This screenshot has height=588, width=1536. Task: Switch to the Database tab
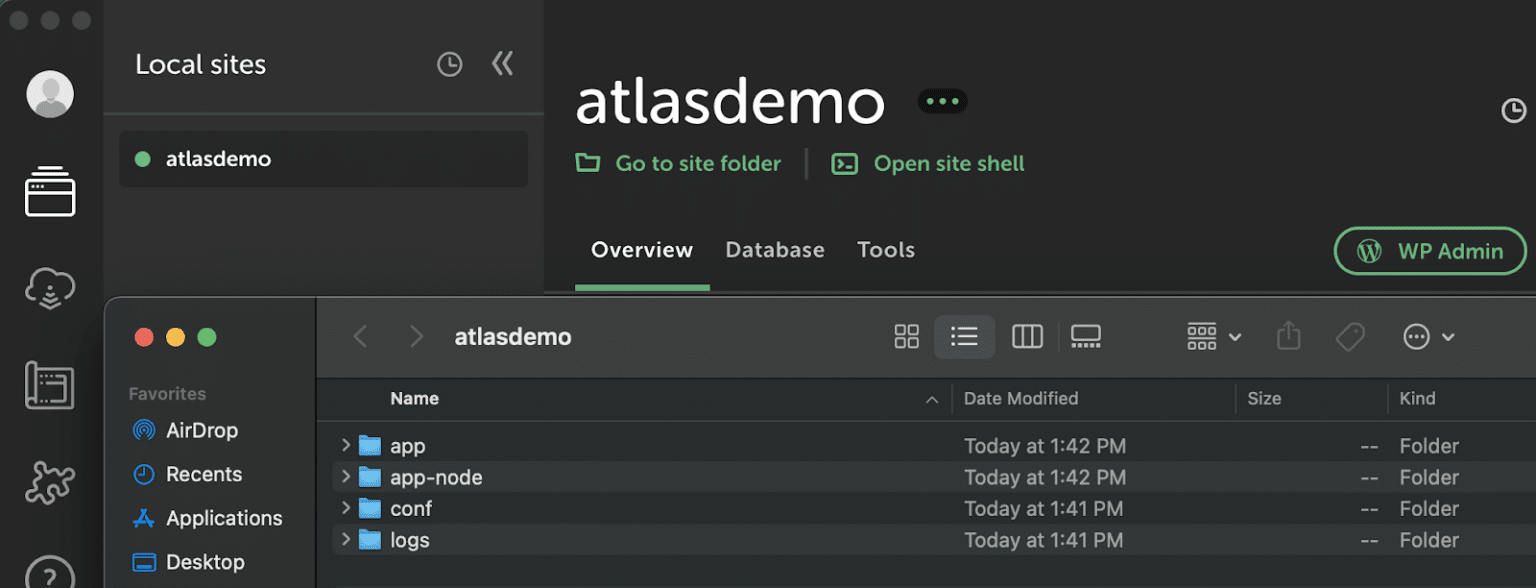(x=775, y=250)
